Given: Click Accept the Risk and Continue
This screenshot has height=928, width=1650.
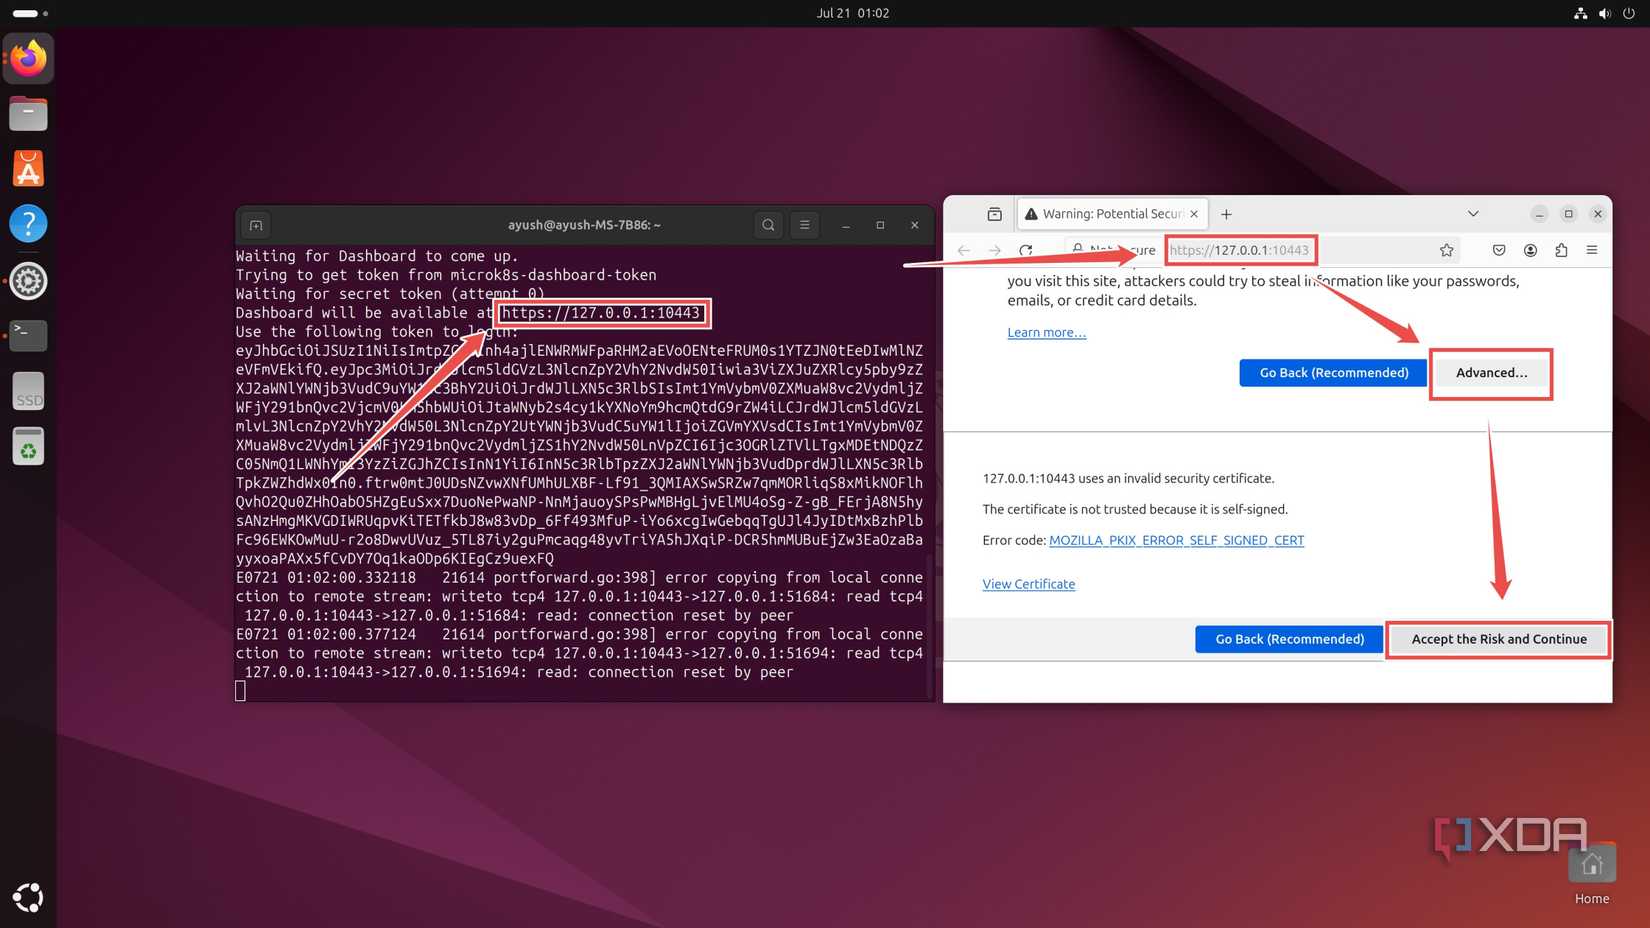Looking at the screenshot, I should tap(1498, 639).
